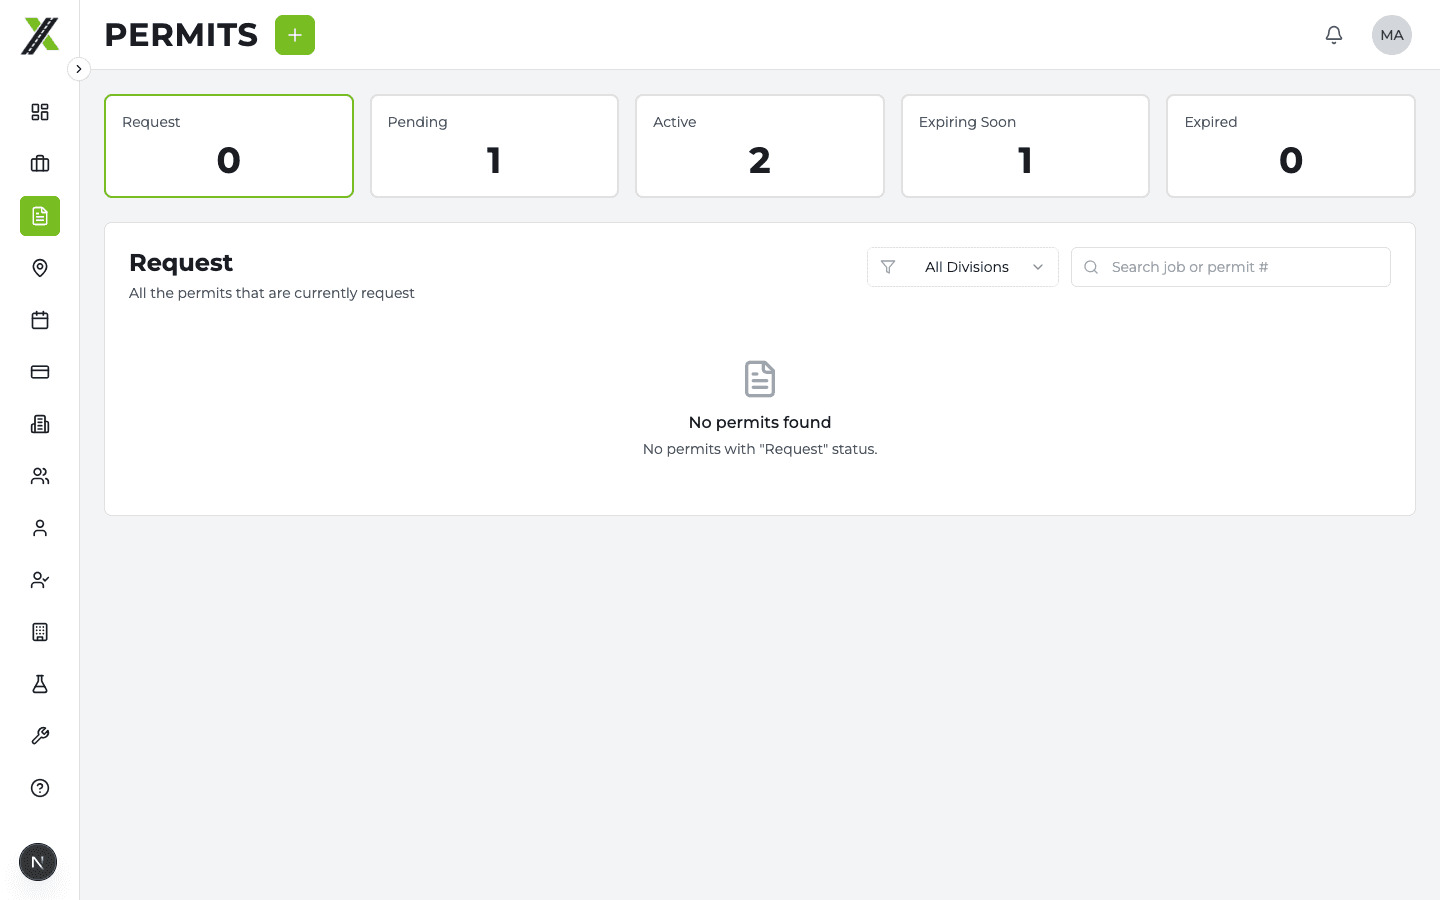
Task: Open the lab flask icon
Action: pyautogui.click(x=40, y=684)
